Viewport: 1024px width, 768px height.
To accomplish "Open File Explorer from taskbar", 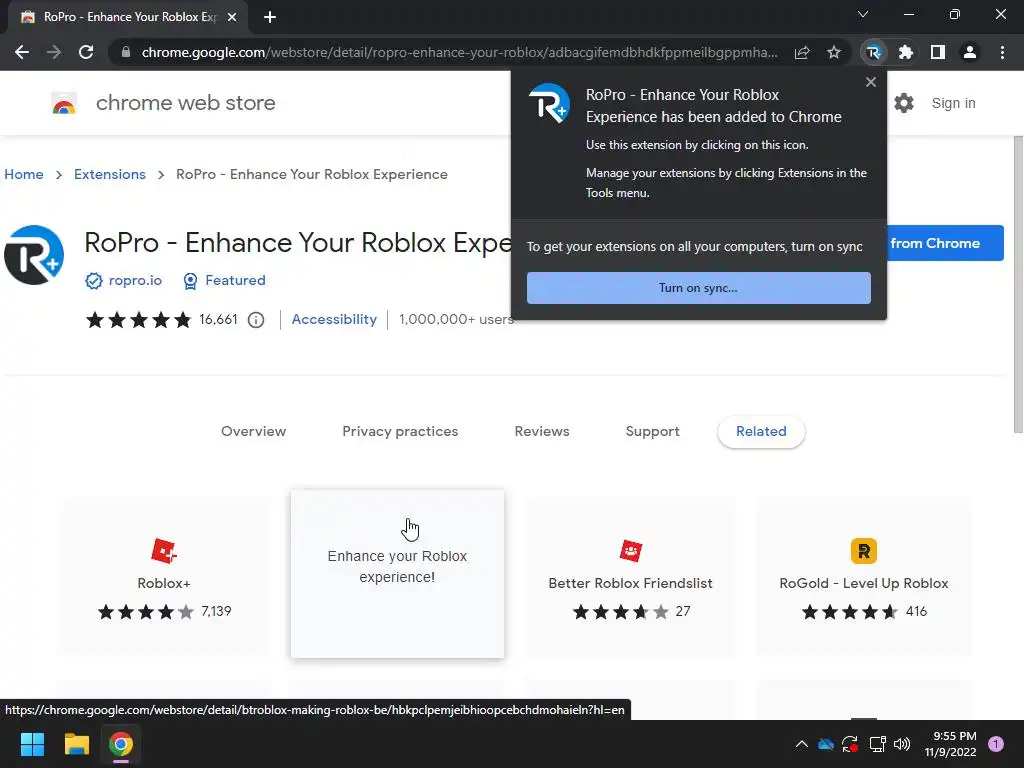I will [76, 744].
